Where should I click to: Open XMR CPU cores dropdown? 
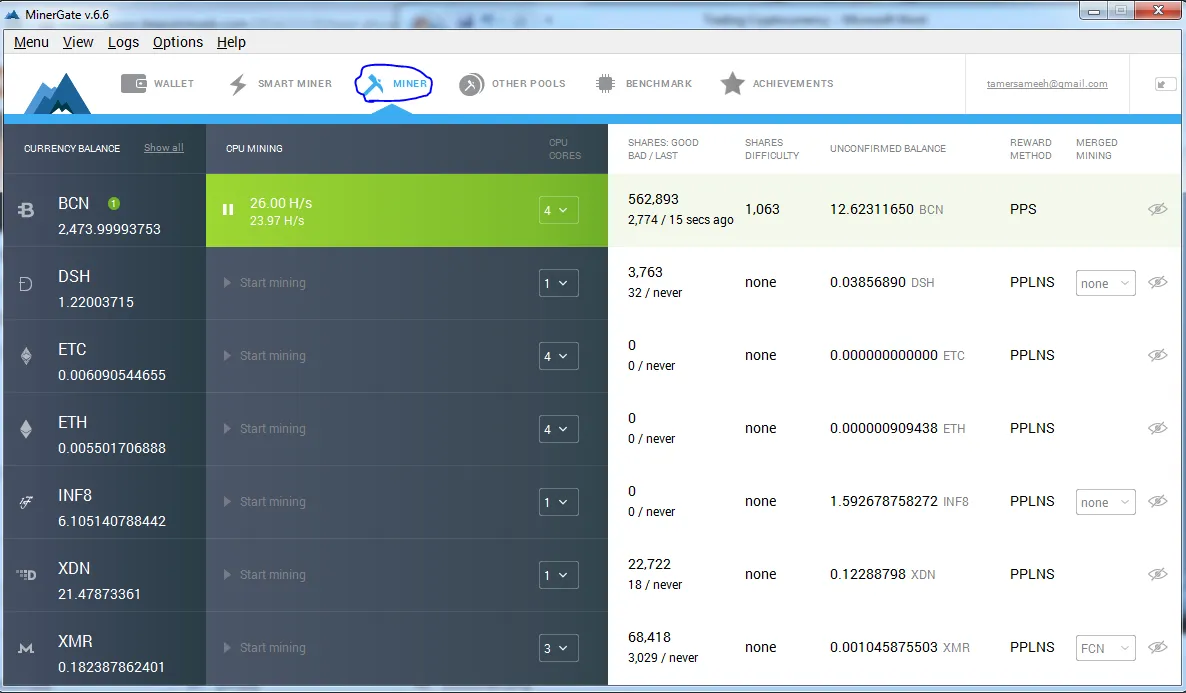click(558, 648)
